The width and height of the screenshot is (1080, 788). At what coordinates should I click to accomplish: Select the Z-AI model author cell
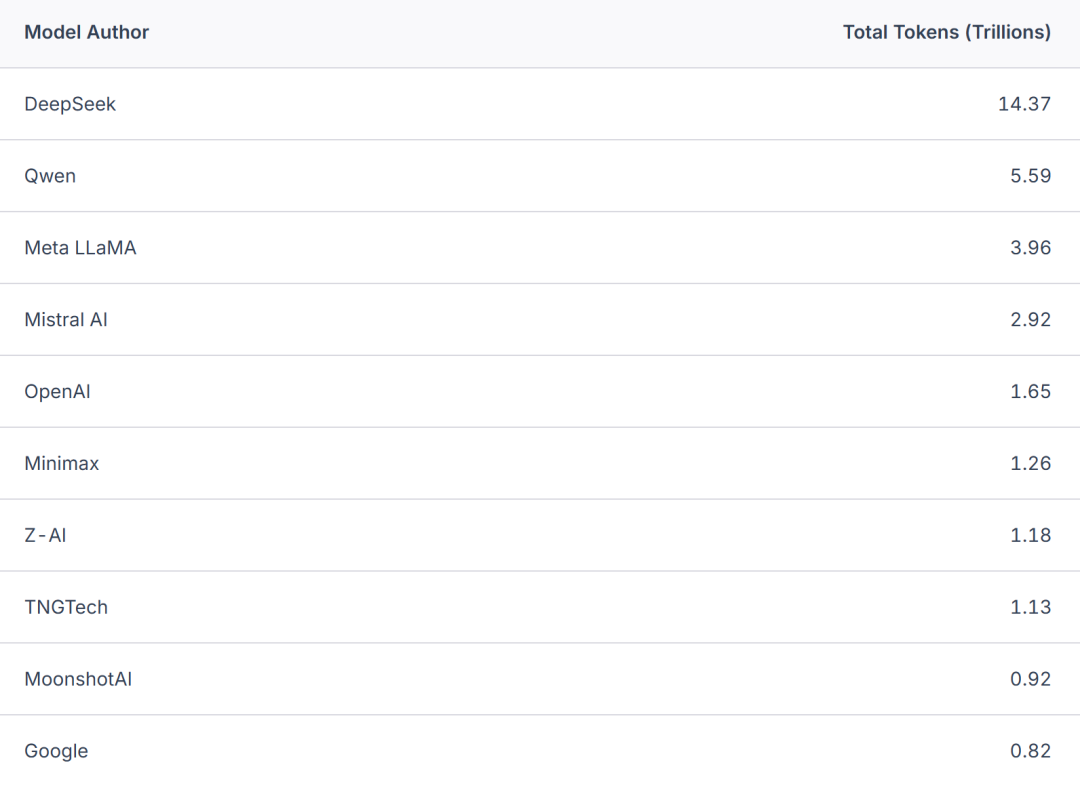click(x=45, y=536)
